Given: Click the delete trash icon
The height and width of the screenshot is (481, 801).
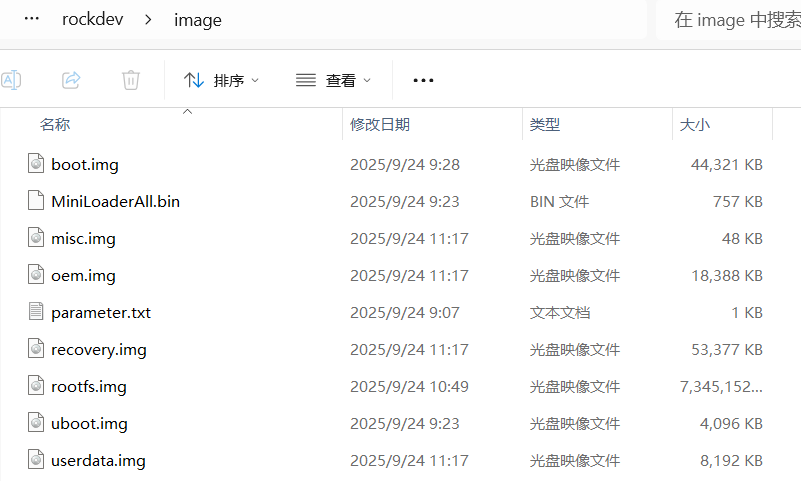Looking at the screenshot, I should 131,80.
